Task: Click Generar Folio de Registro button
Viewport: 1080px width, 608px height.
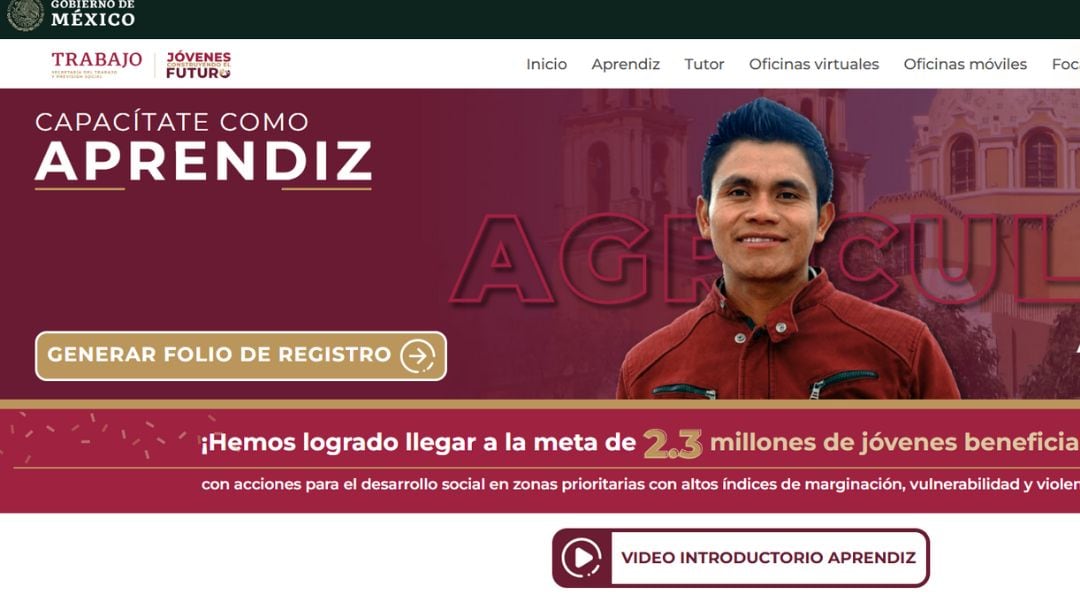Action: pyautogui.click(x=240, y=356)
